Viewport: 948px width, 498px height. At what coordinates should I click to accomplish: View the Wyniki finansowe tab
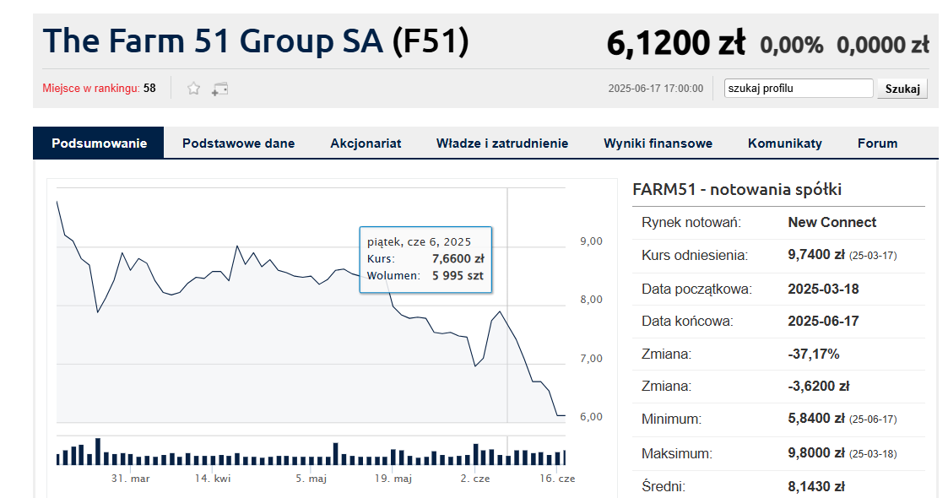(x=658, y=143)
